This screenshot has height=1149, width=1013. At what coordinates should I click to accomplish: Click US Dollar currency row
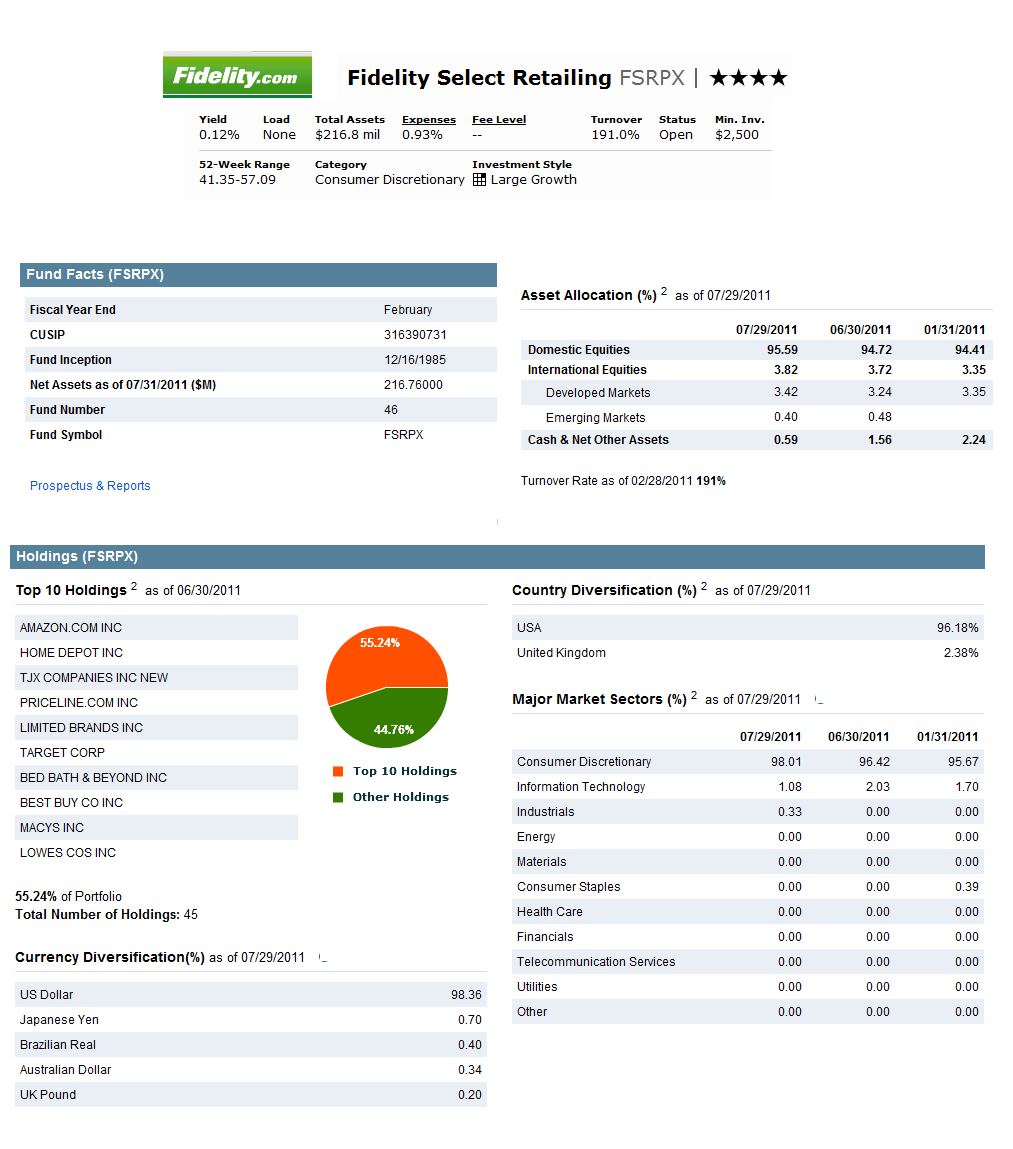click(x=251, y=995)
